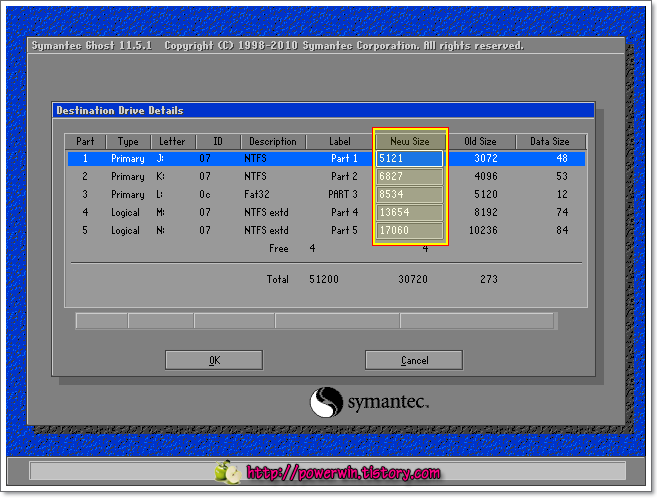The image size is (658, 498).
Task: Edit New Size field showing 13654
Action: pyautogui.click(x=409, y=212)
